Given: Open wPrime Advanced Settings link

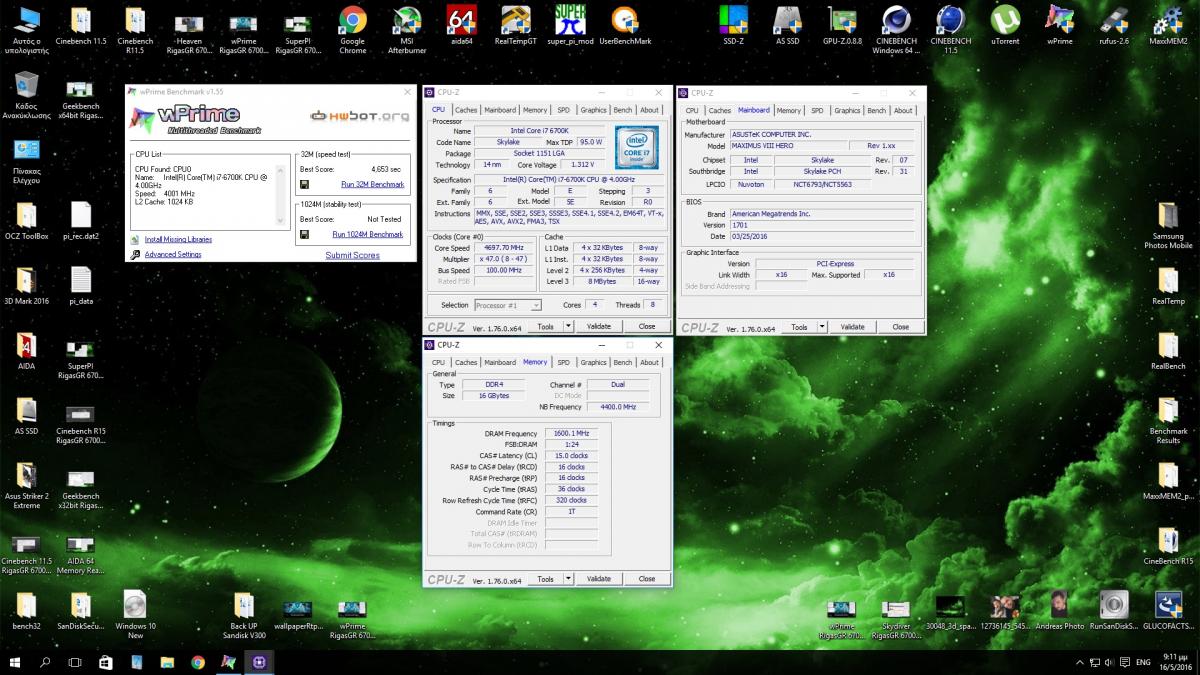Looking at the screenshot, I should (172, 255).
